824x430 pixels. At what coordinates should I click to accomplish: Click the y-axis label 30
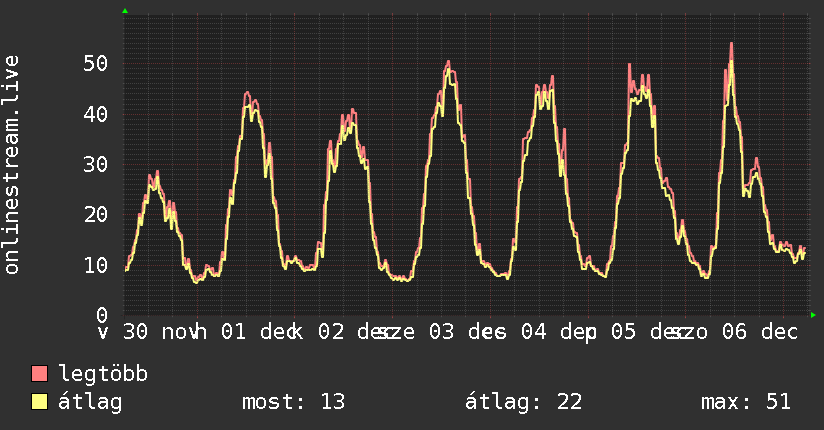[95, 165]
